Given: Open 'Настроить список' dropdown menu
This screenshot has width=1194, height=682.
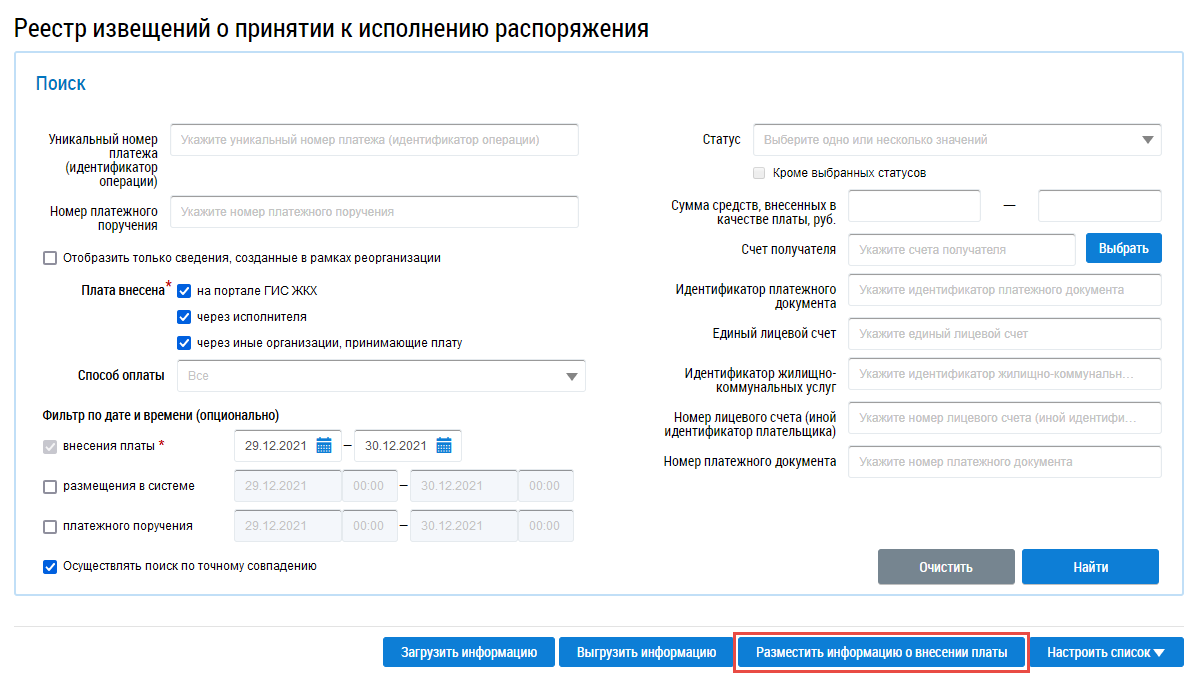Looking at the screenshot, I should click(x=1106, y=652).
